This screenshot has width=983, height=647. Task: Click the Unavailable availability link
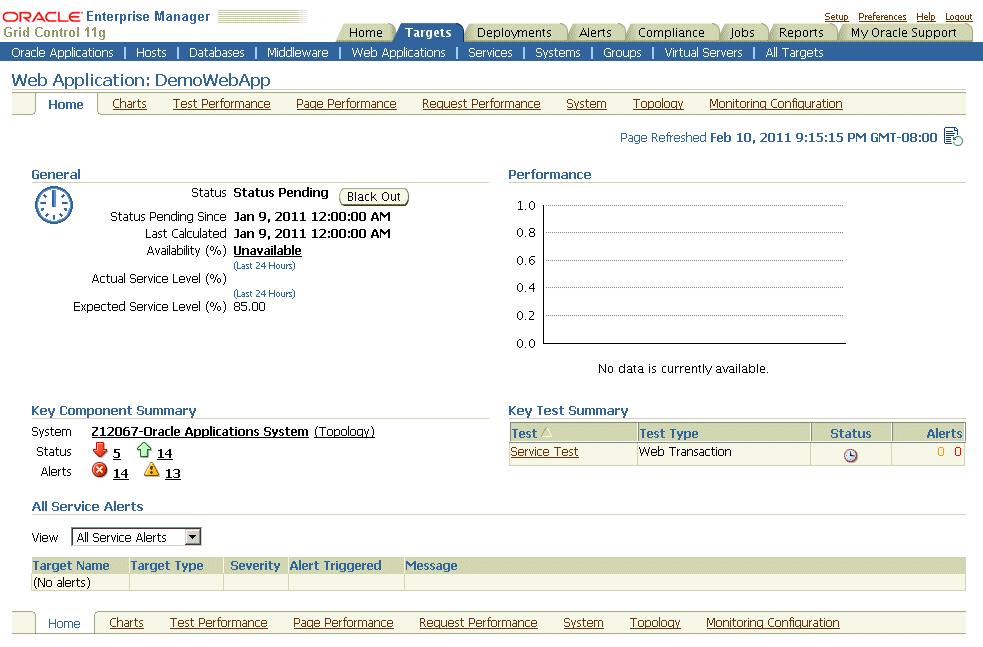pos(267,250)
